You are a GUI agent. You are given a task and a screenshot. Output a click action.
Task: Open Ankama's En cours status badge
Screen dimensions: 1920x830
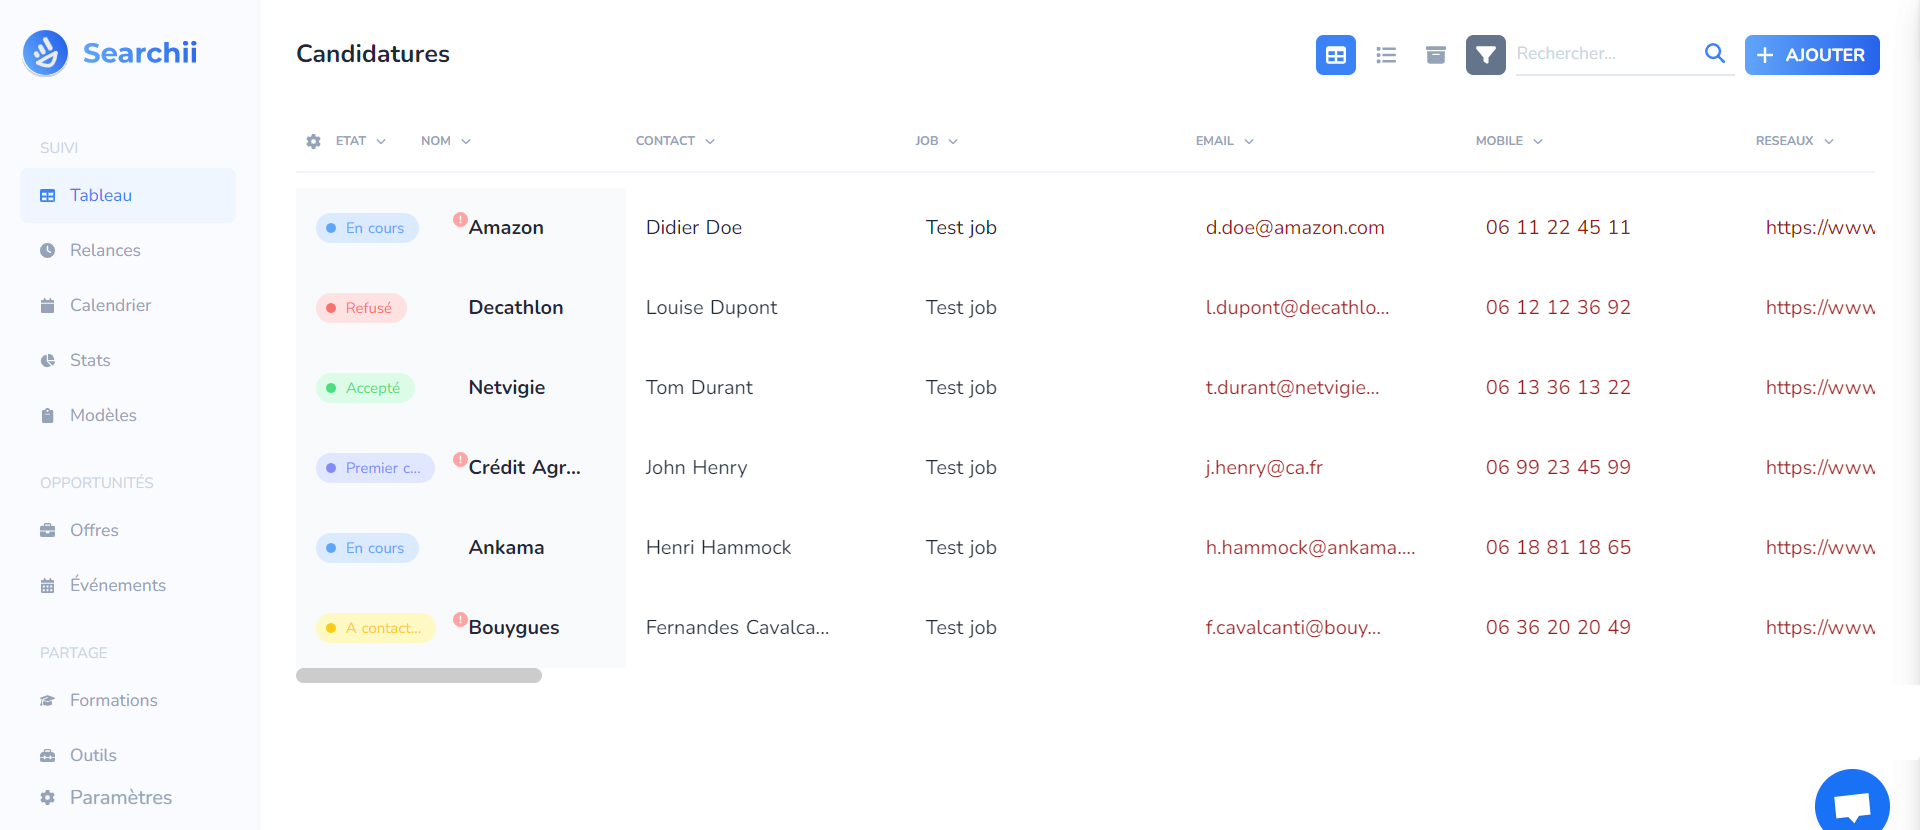[x=367, y=548]
